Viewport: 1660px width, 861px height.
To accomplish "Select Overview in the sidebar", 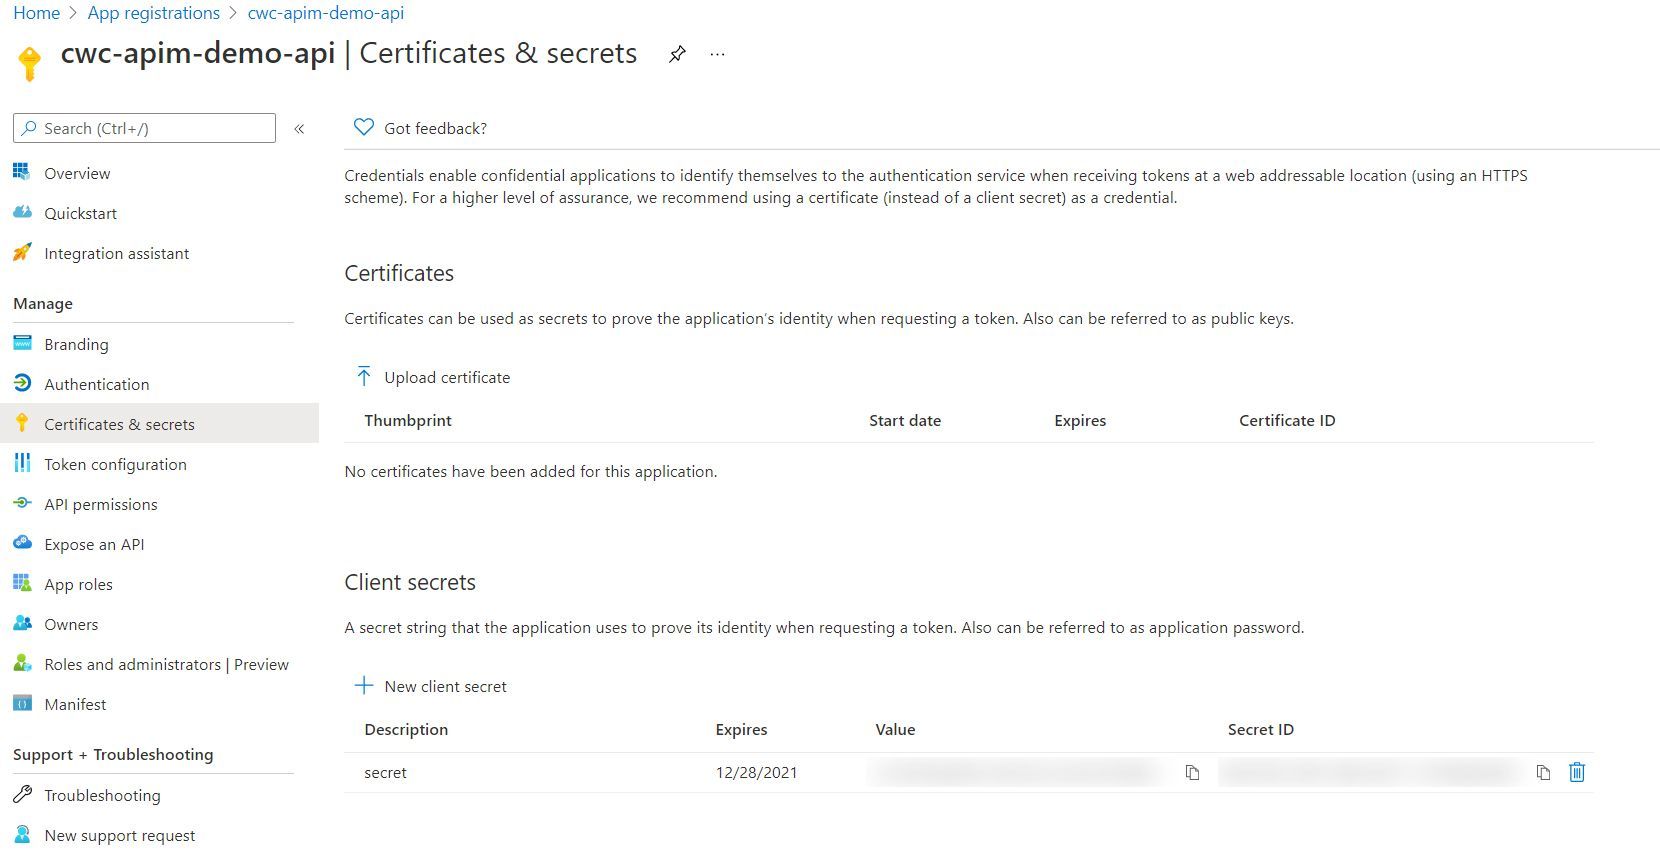I will click(77, 173).
